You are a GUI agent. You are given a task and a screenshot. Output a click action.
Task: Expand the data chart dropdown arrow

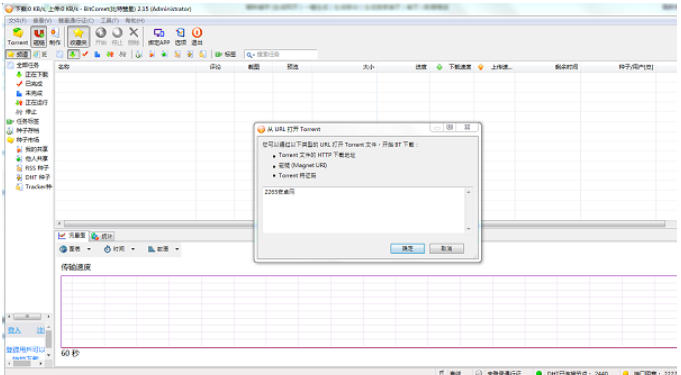pos(177,249)
